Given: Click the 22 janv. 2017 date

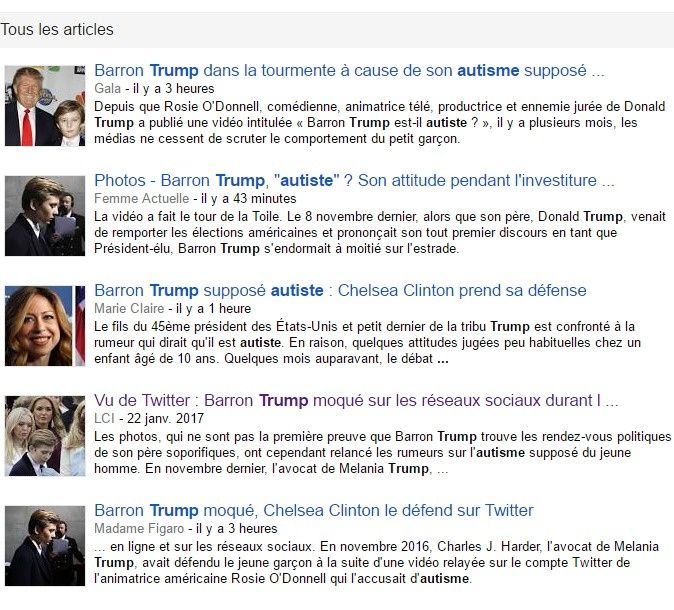Looking at the screenshot, I should click(x=165, y=419).
